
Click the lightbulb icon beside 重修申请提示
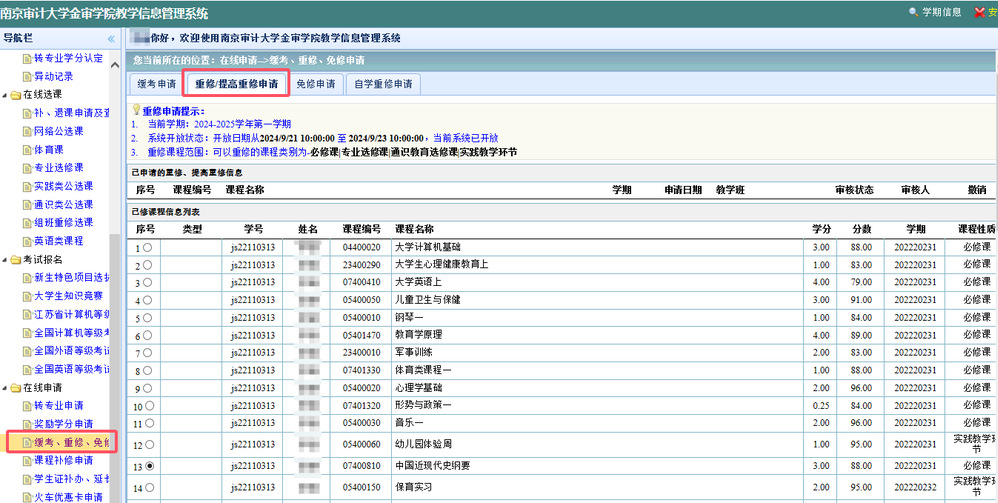(x=136, y=110)
